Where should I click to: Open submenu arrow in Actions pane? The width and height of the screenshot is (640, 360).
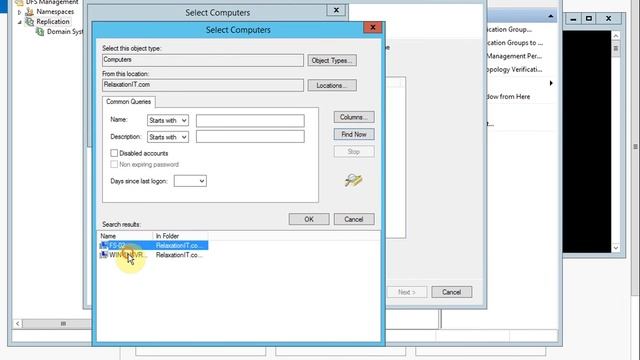coord(551,83)
